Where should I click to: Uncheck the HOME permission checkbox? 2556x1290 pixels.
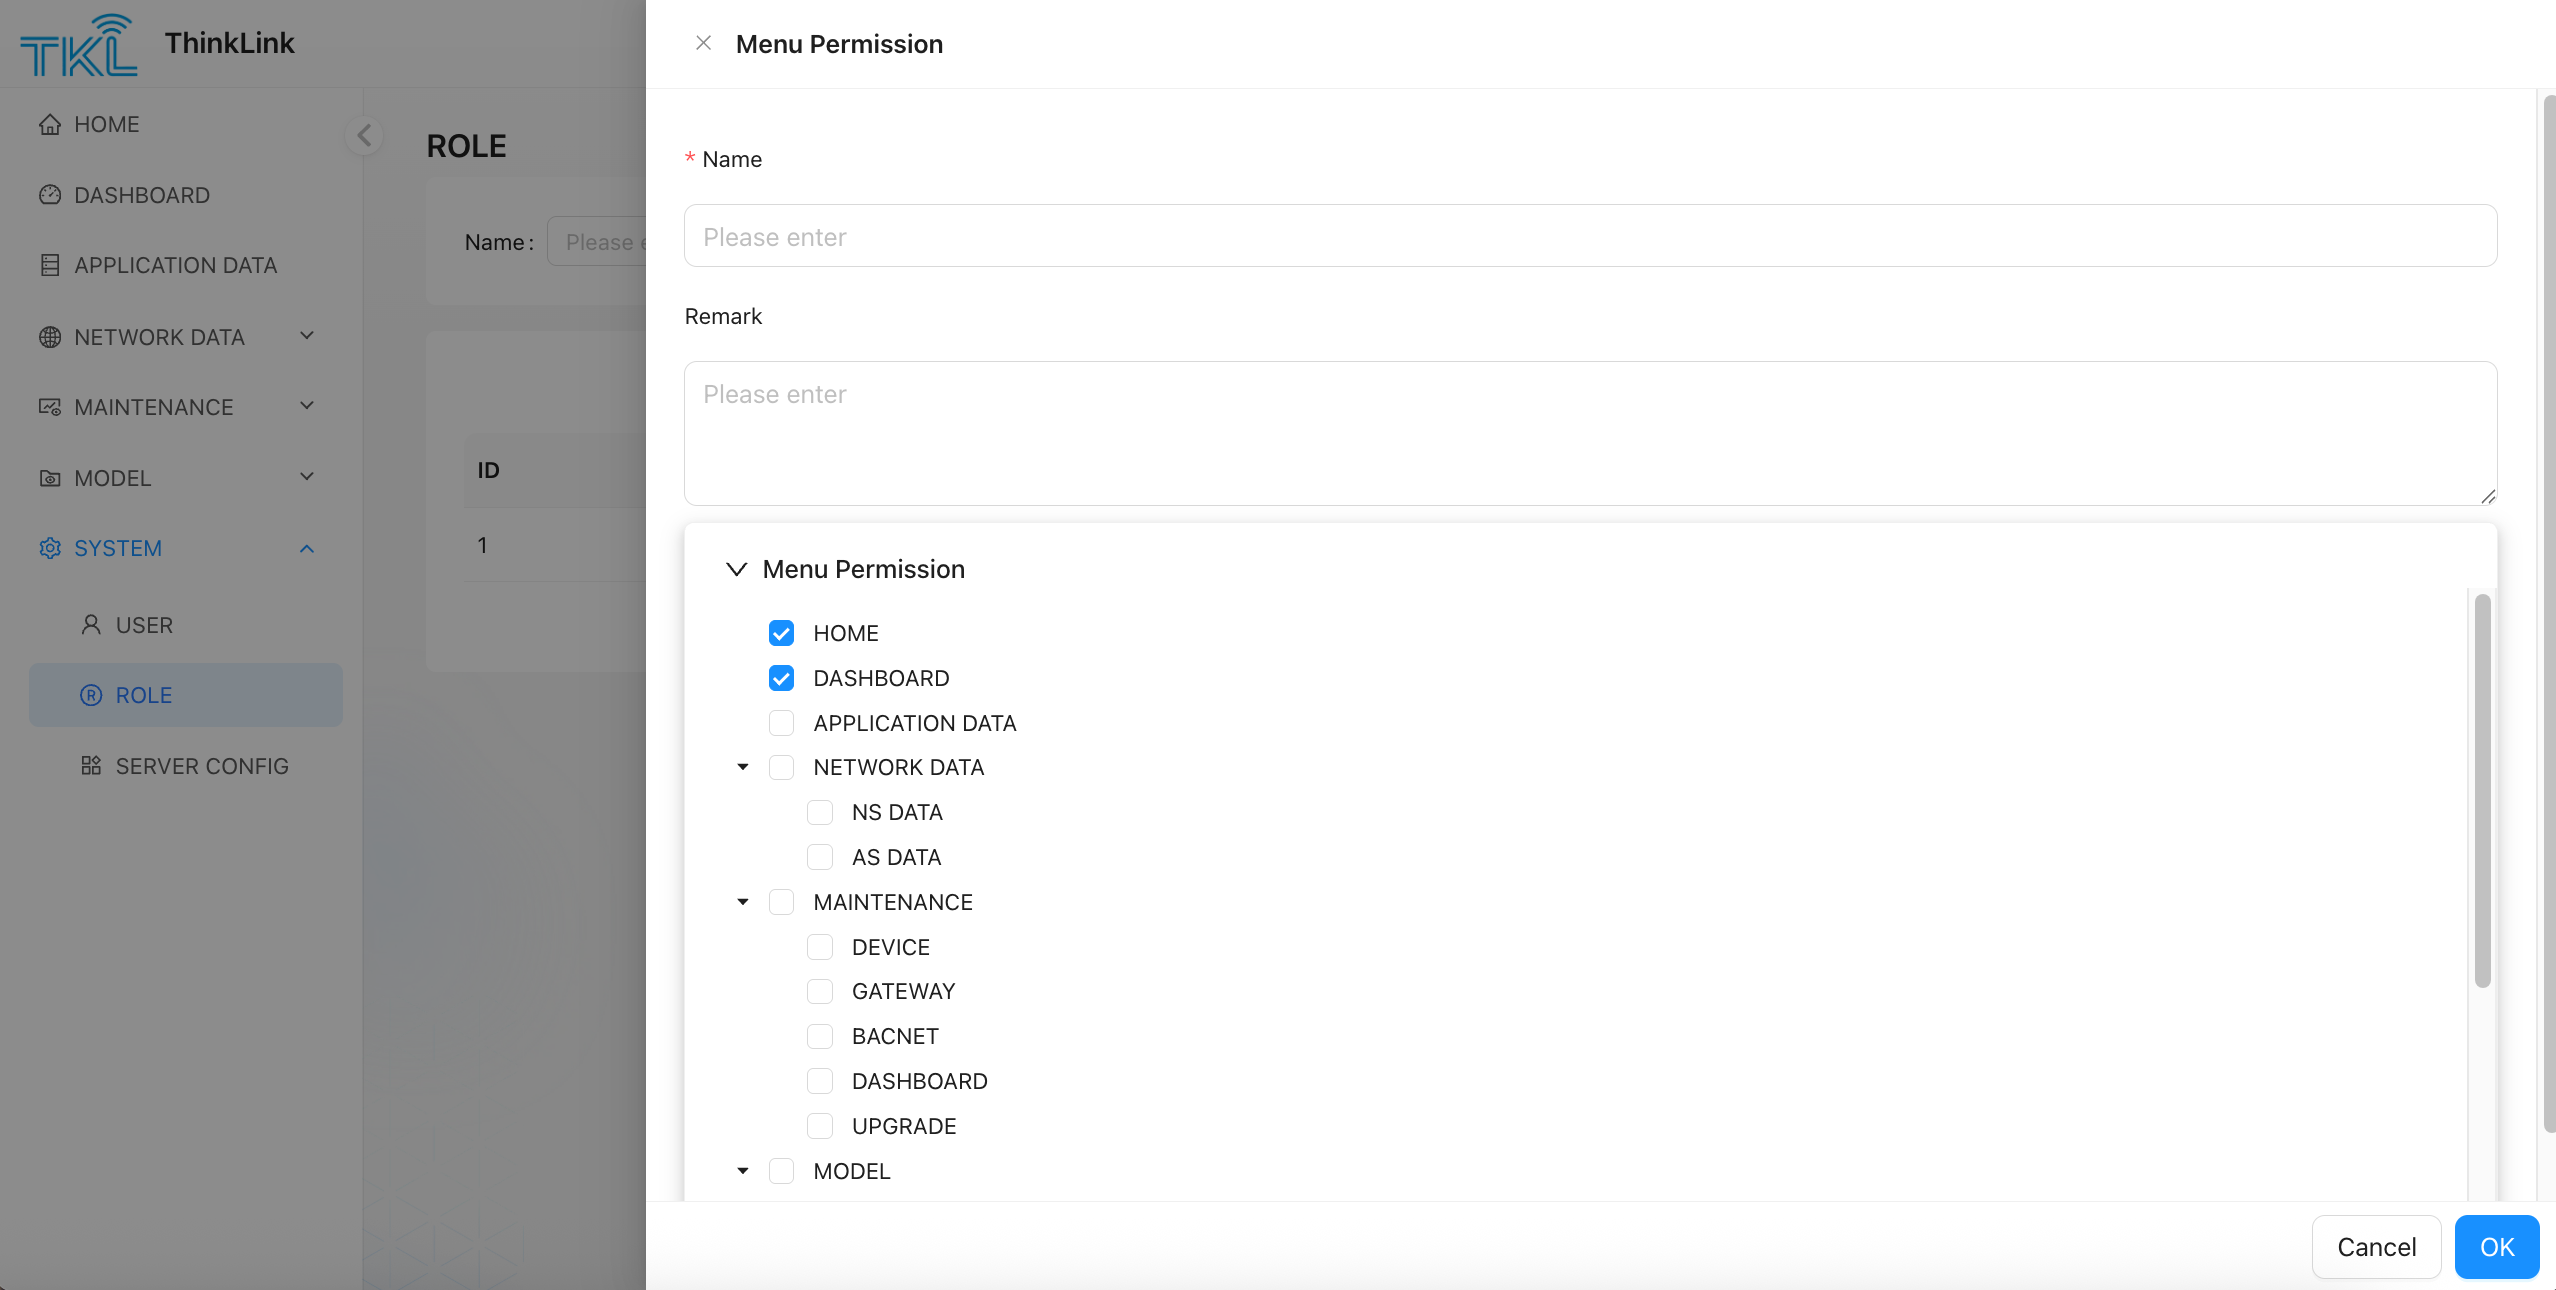[781, 633]
